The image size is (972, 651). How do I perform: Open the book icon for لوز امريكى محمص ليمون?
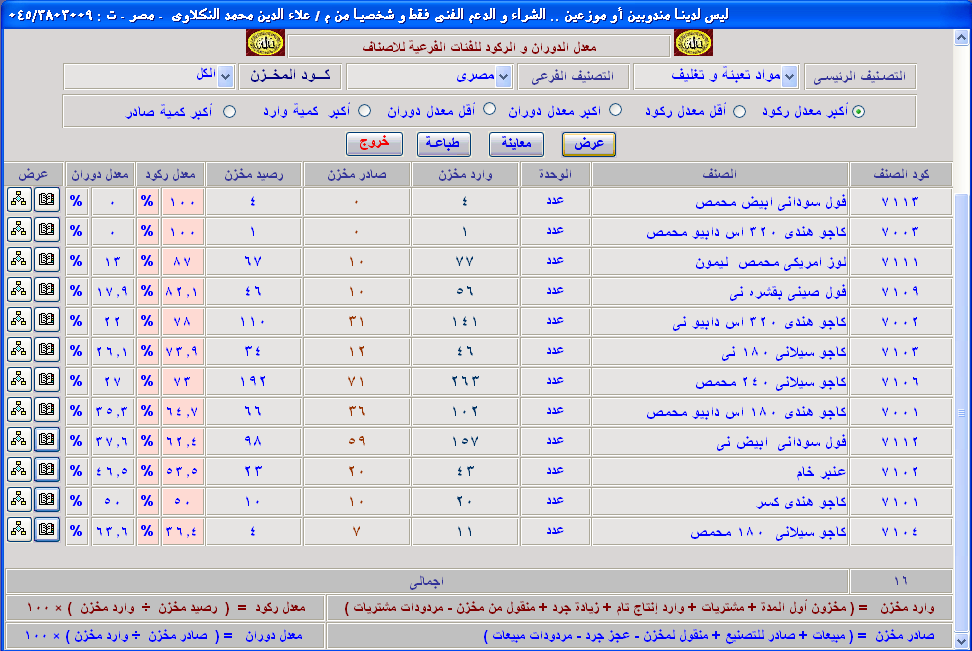[x=47, y=260]
